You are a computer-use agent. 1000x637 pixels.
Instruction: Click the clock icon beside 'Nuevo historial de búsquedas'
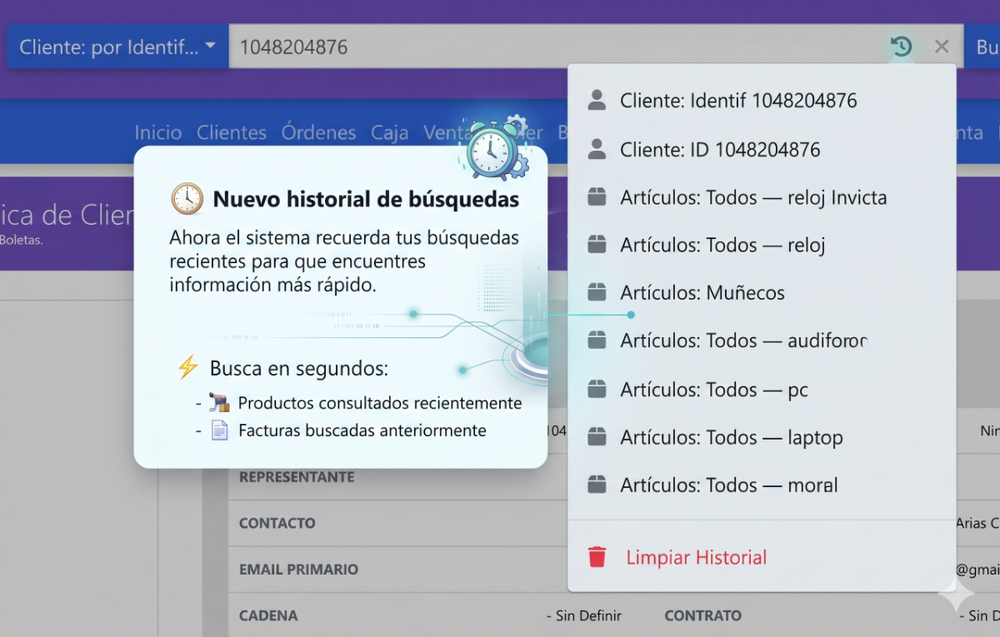point(187,199)
